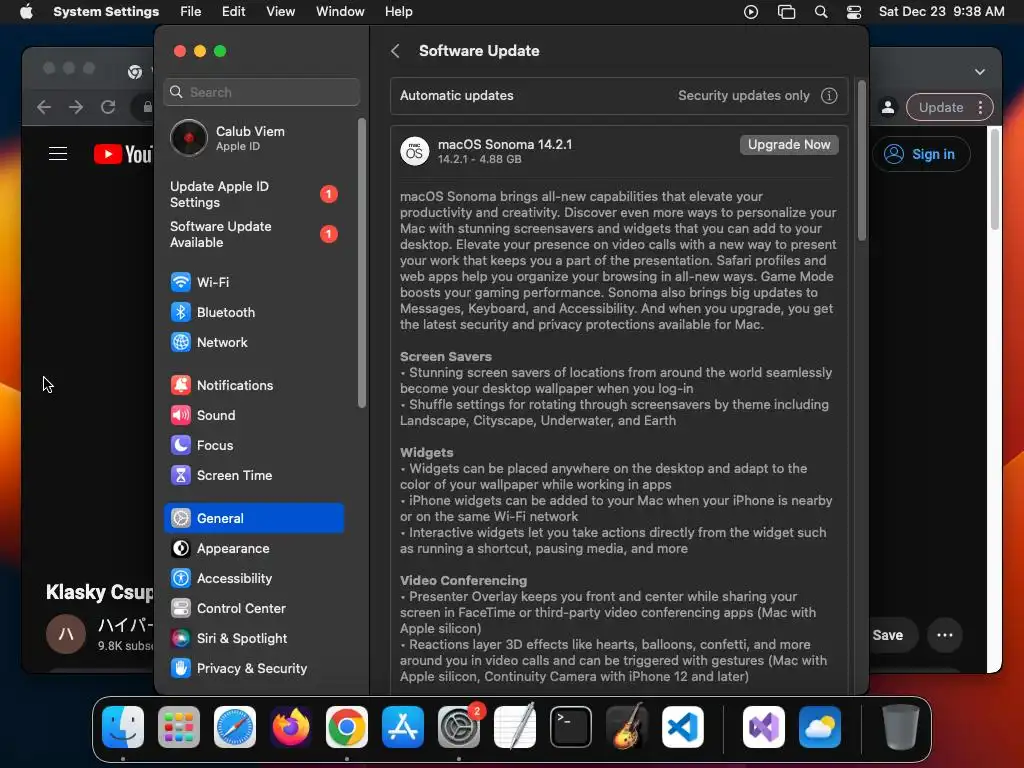1024x768 pixels.
Task: Open Control Center settings
Action: point(253,609)
